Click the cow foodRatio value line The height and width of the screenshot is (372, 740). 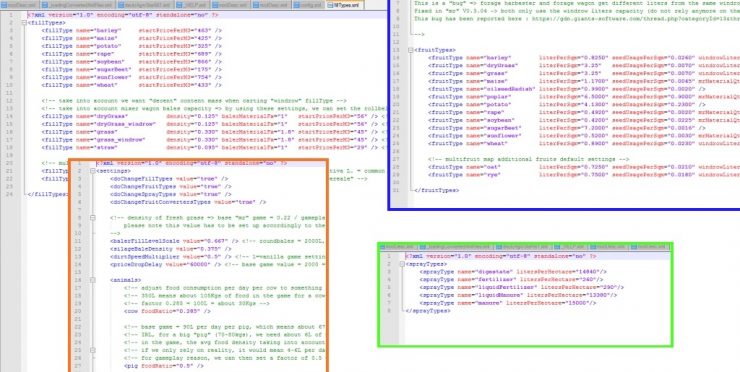click(167, 311)
